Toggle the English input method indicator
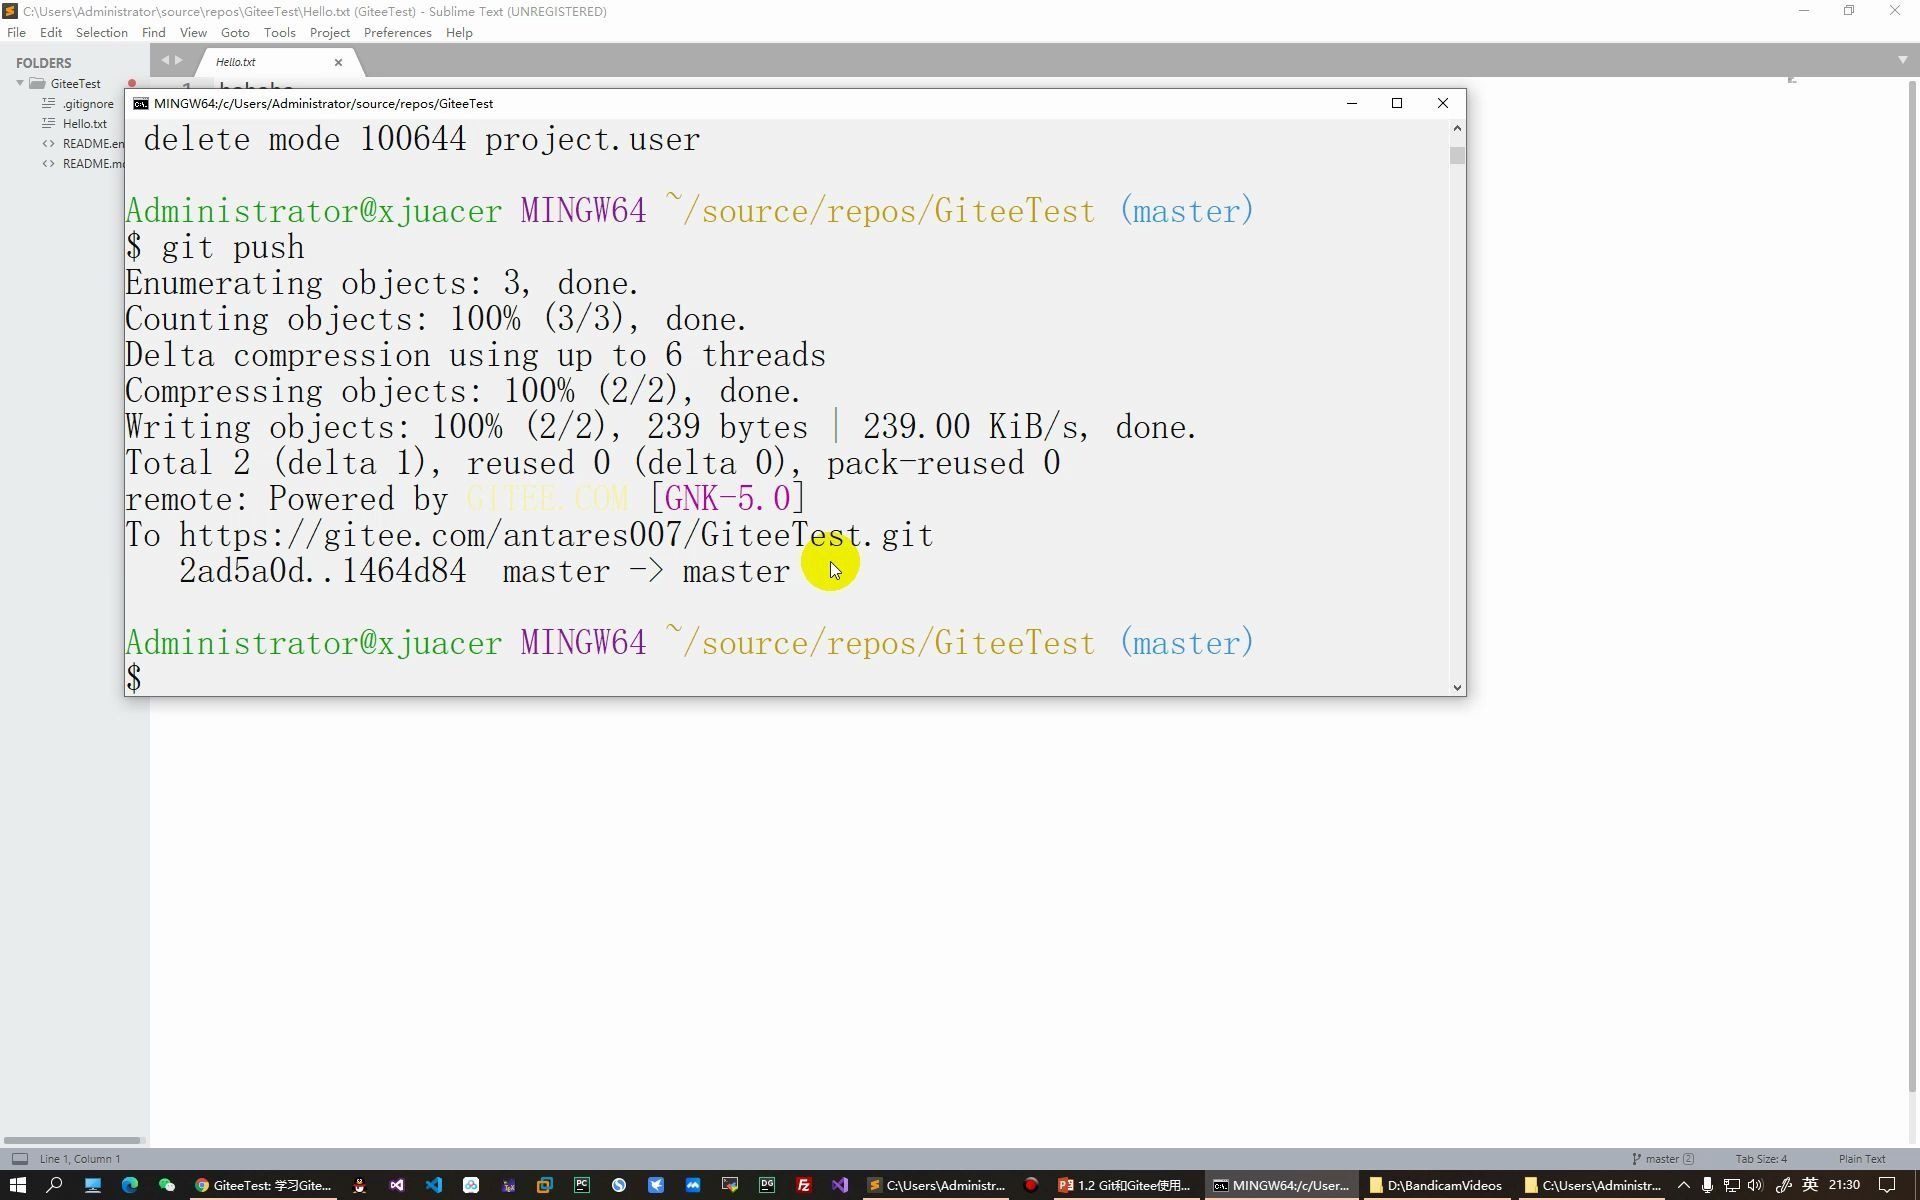This screenshot has height=1200, width=1920. click(x=1810, y=1185)
